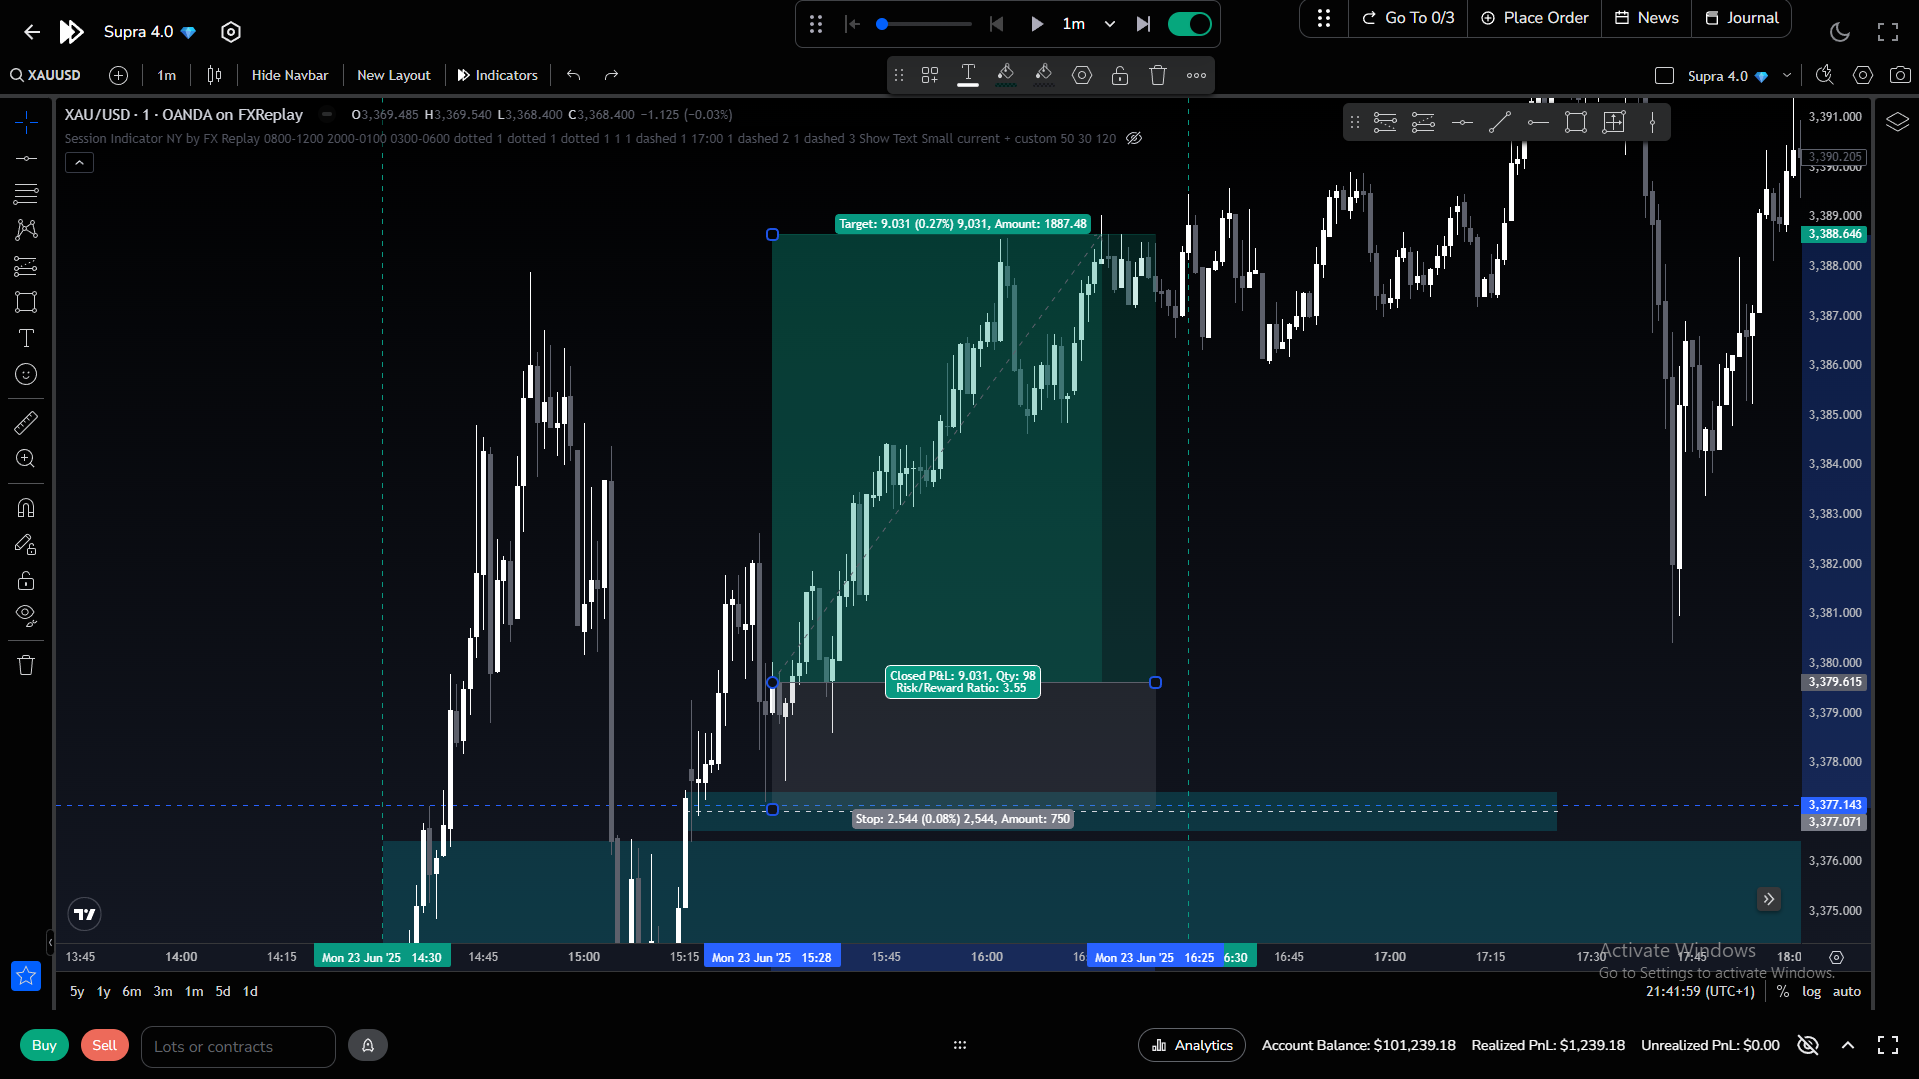Image resolution: width=1919 pixels, height=1079 pixels.
Task: Lock all drawings in left sidebar
Action: pyautogui.click(x=26, y=581)
